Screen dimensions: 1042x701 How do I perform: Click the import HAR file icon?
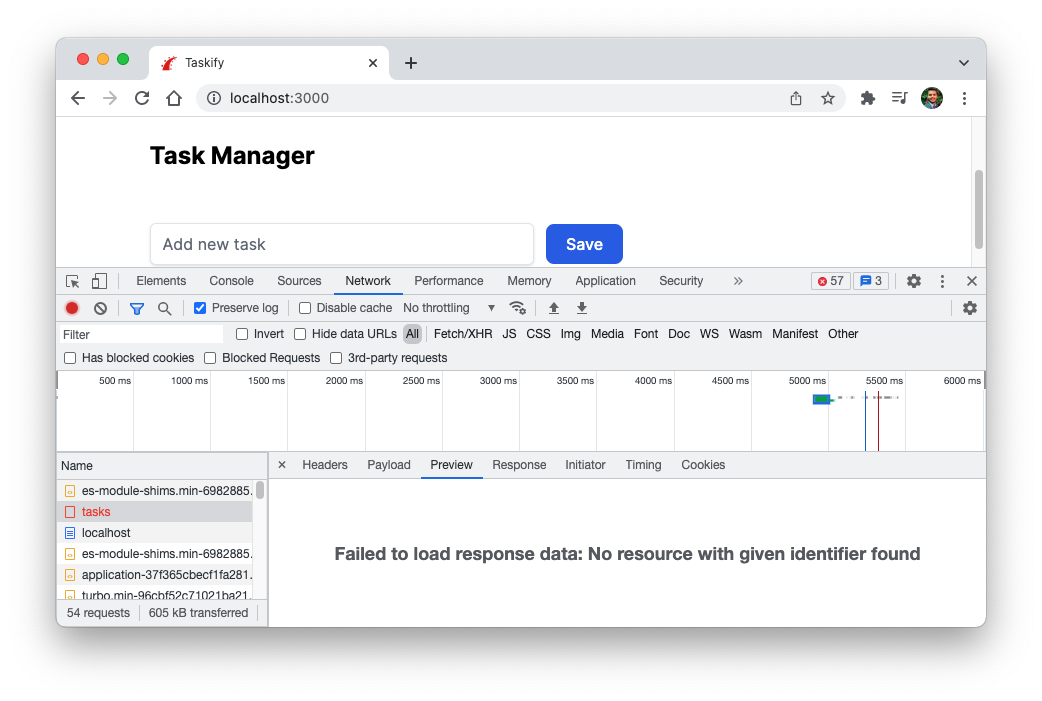pos(554,308)
